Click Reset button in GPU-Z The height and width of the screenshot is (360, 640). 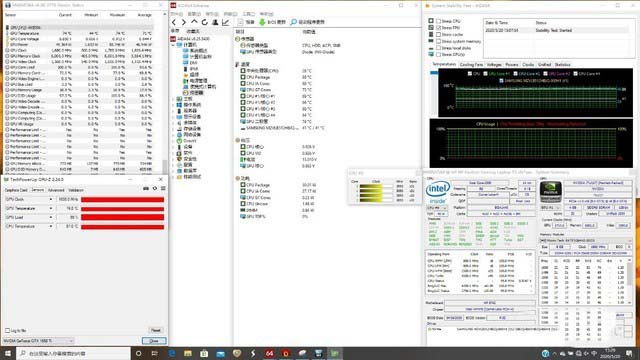156,331
